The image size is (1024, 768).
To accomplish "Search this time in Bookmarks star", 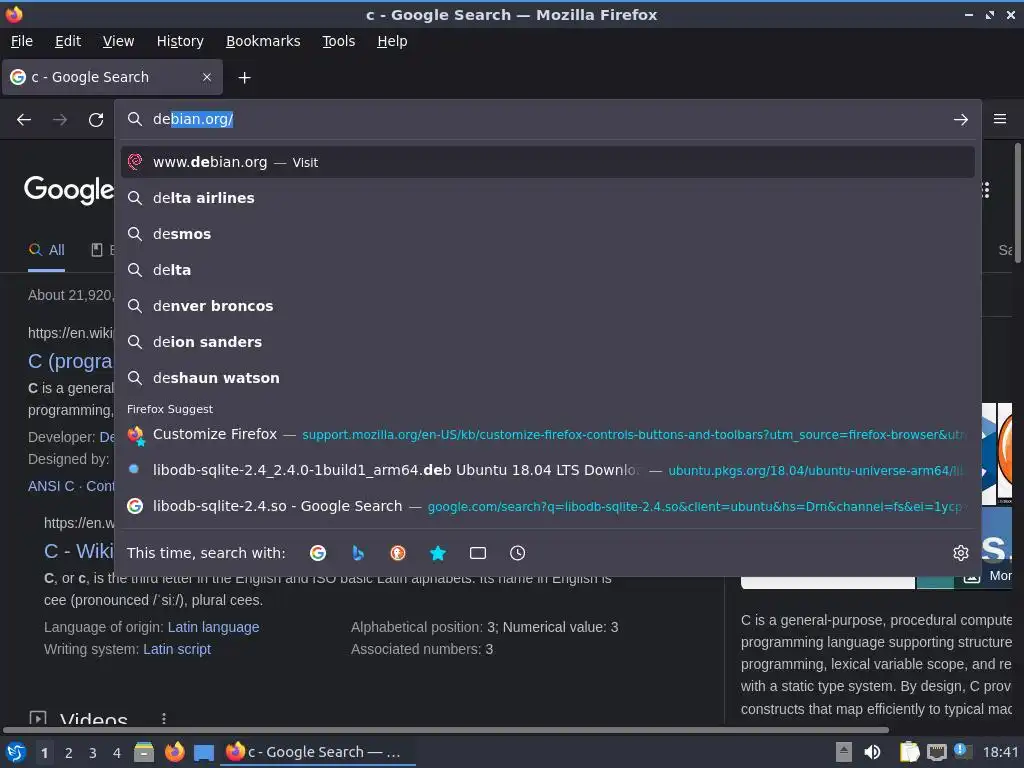I will (x=438, y=553).
